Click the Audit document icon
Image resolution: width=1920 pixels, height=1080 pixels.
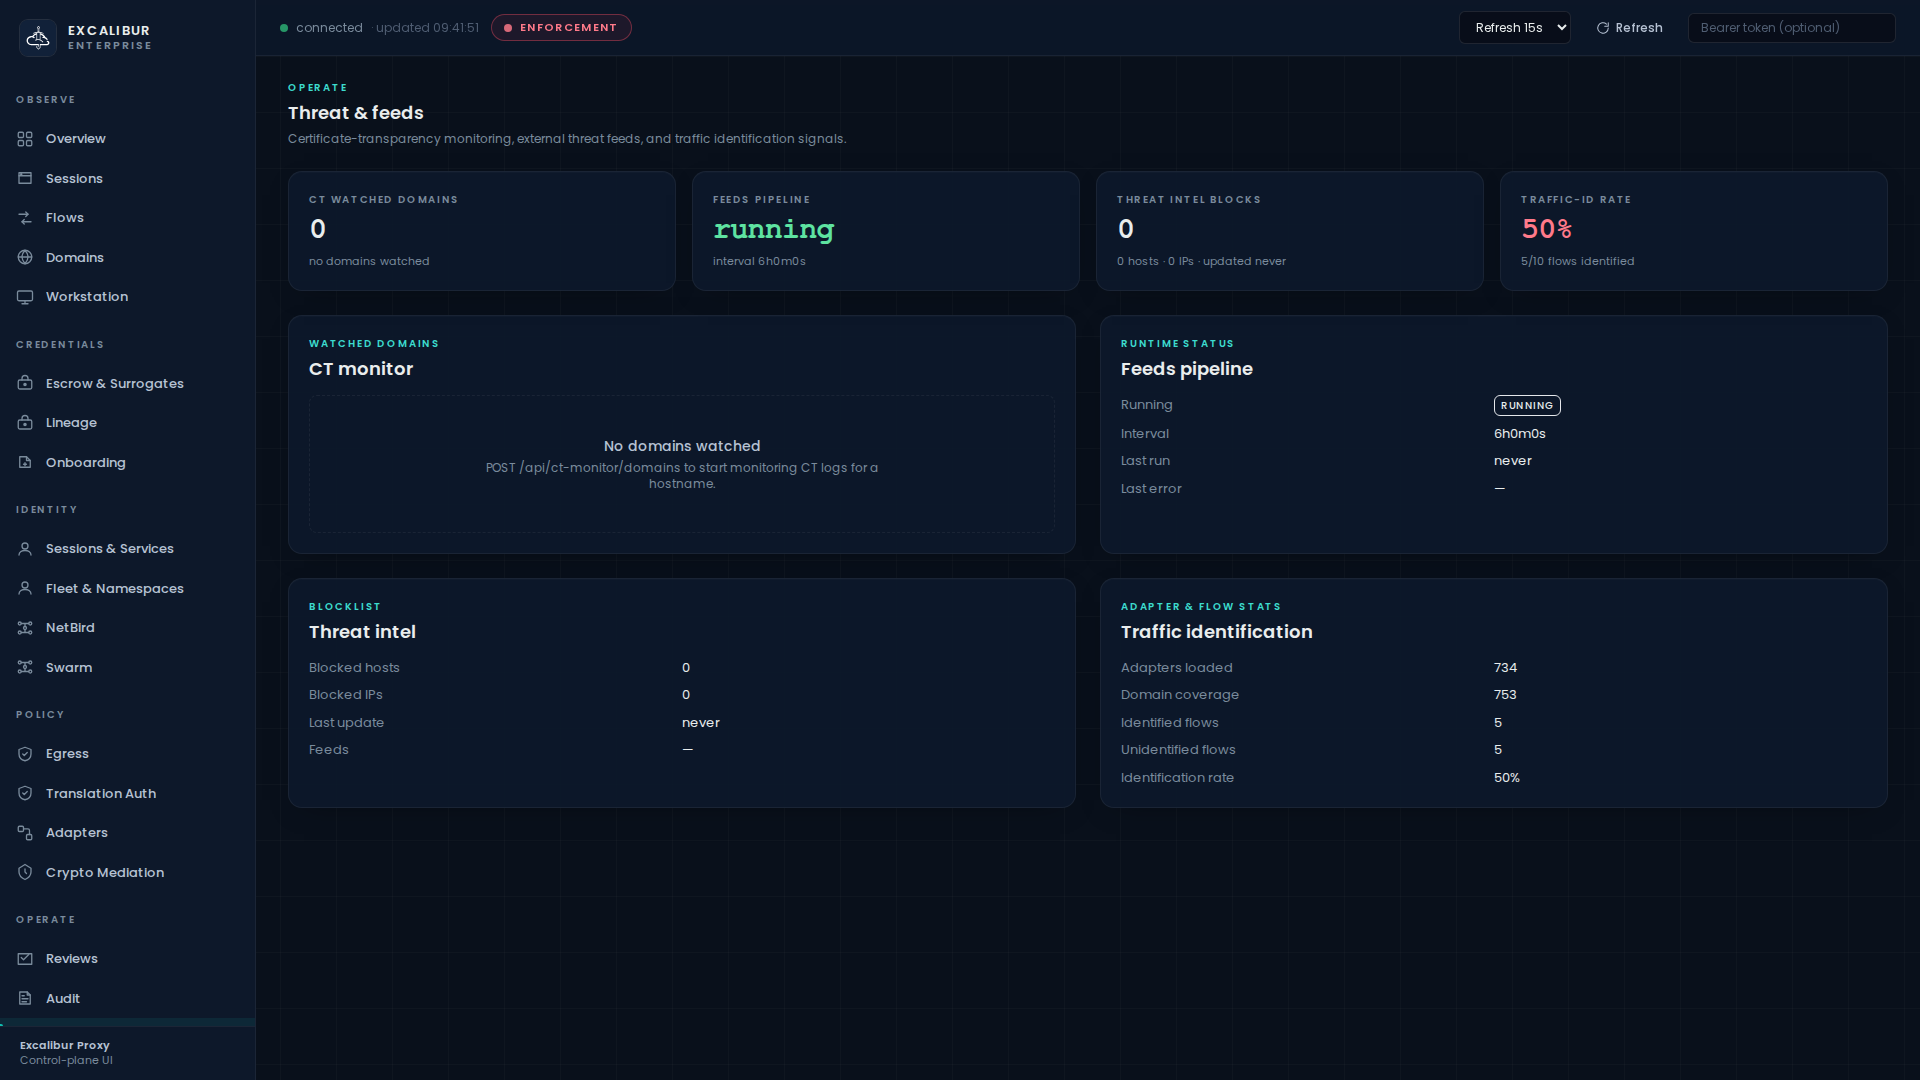(x=25, y=999)
